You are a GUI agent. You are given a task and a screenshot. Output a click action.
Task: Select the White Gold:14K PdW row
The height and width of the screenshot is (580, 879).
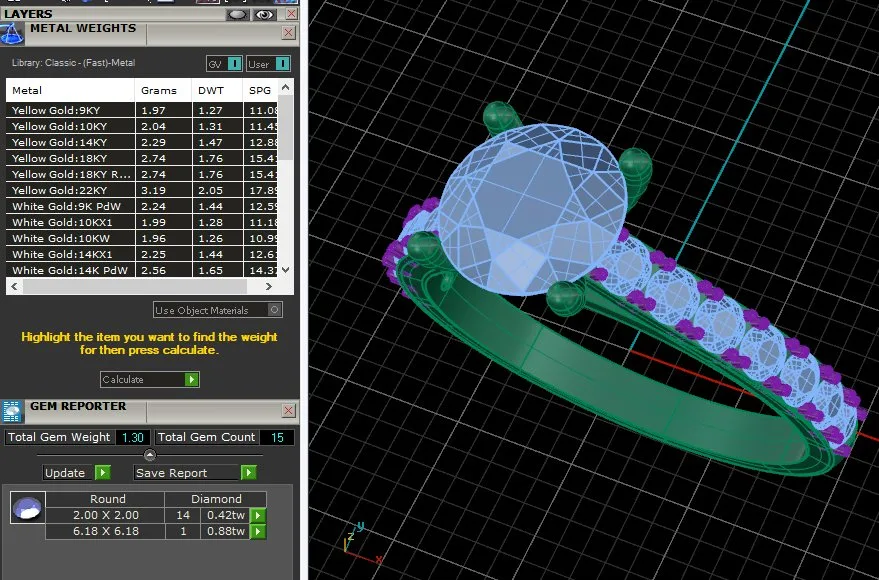pos(142,270)
